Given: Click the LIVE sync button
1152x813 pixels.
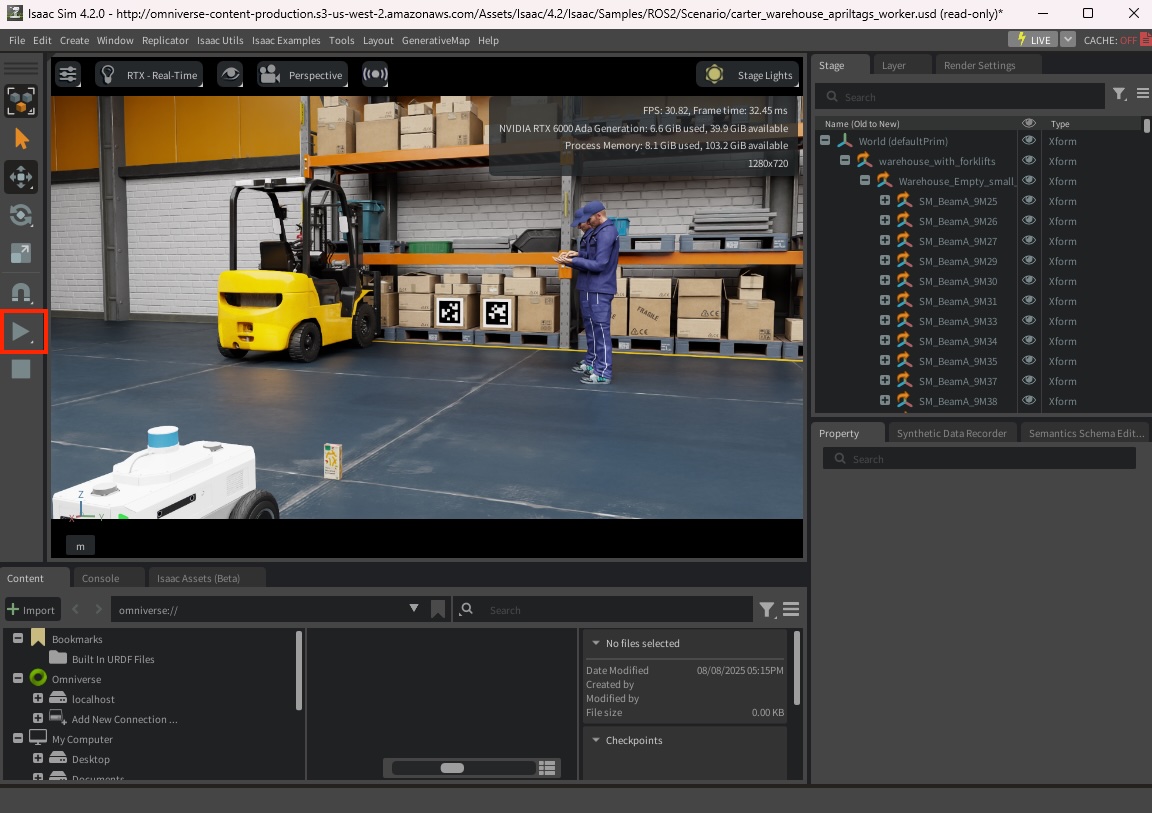Looking at the screenshot, I should pos(1032,40).
